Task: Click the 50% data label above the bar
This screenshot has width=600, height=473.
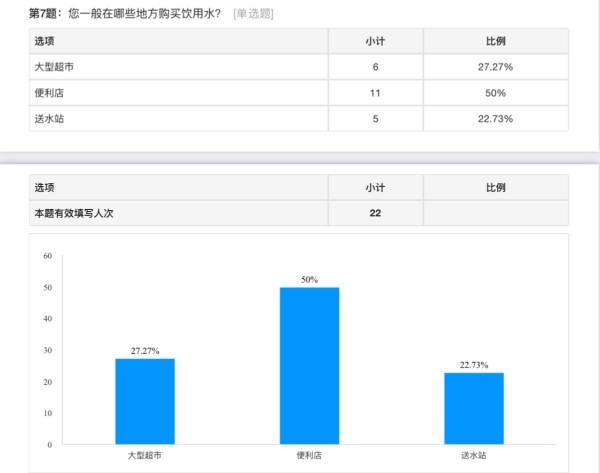Action: click(x=310, y=280)
